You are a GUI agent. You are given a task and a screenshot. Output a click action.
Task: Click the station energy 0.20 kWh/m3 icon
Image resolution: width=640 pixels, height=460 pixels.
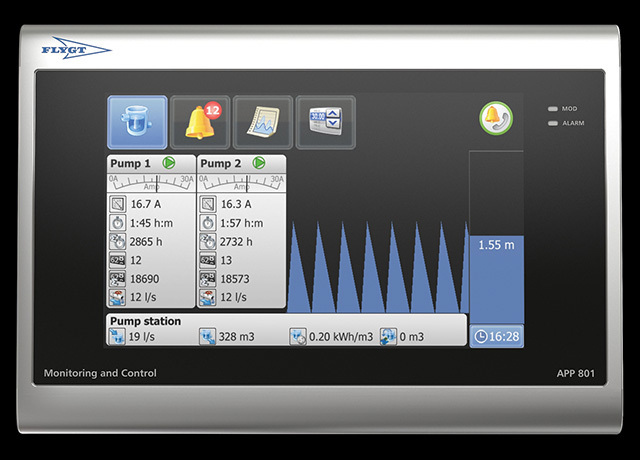click(299, 337)
